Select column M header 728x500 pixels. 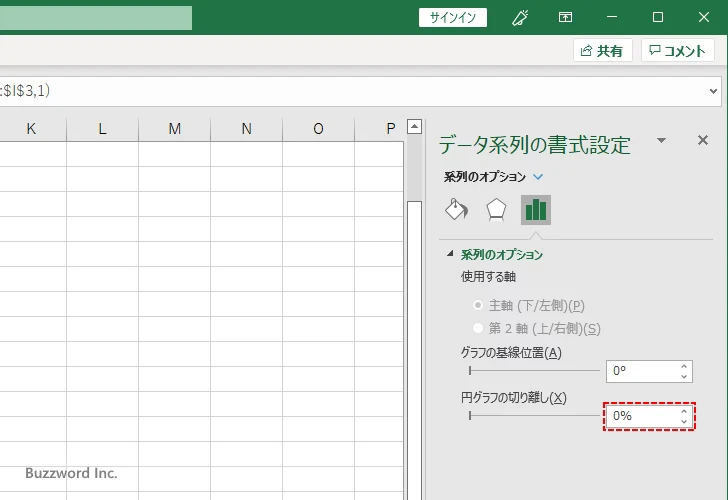tap(175, 129)
